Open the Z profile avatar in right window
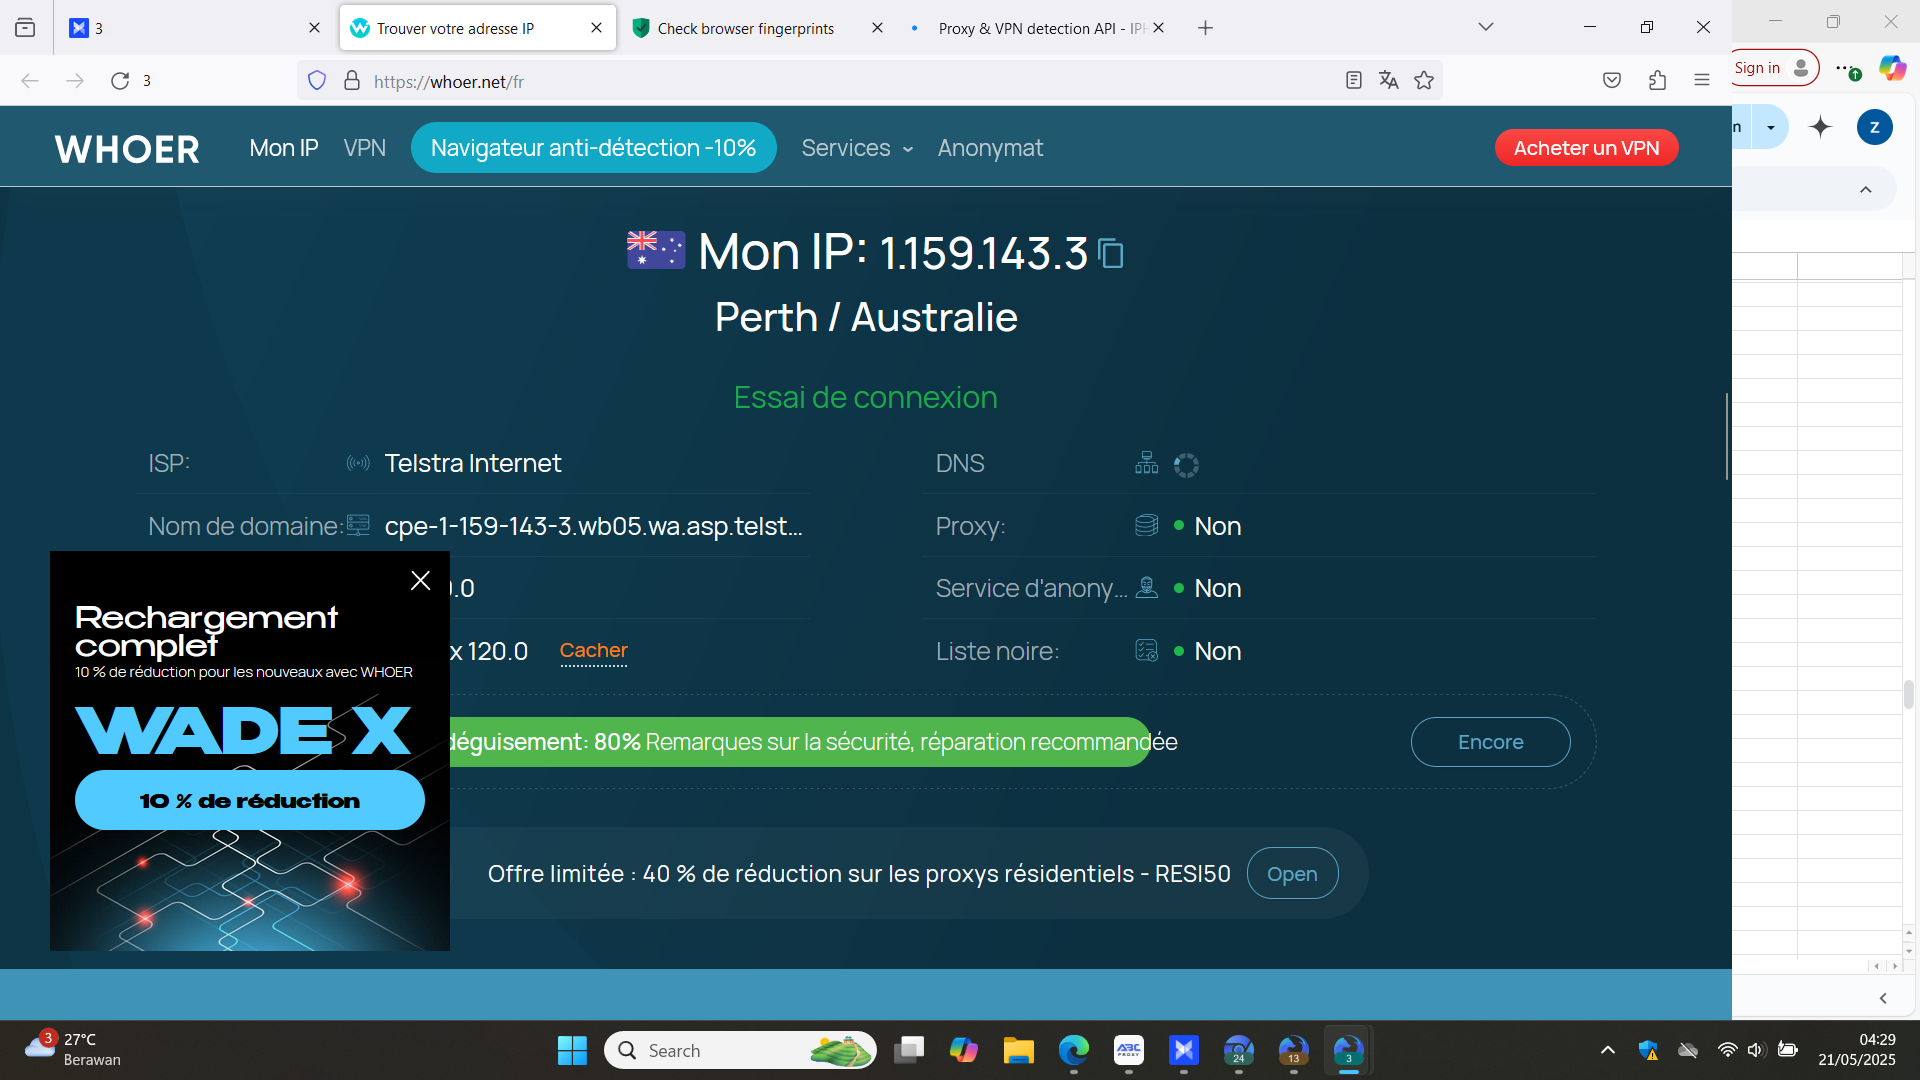The image size is (1920, 1080). coord(1875,127)
